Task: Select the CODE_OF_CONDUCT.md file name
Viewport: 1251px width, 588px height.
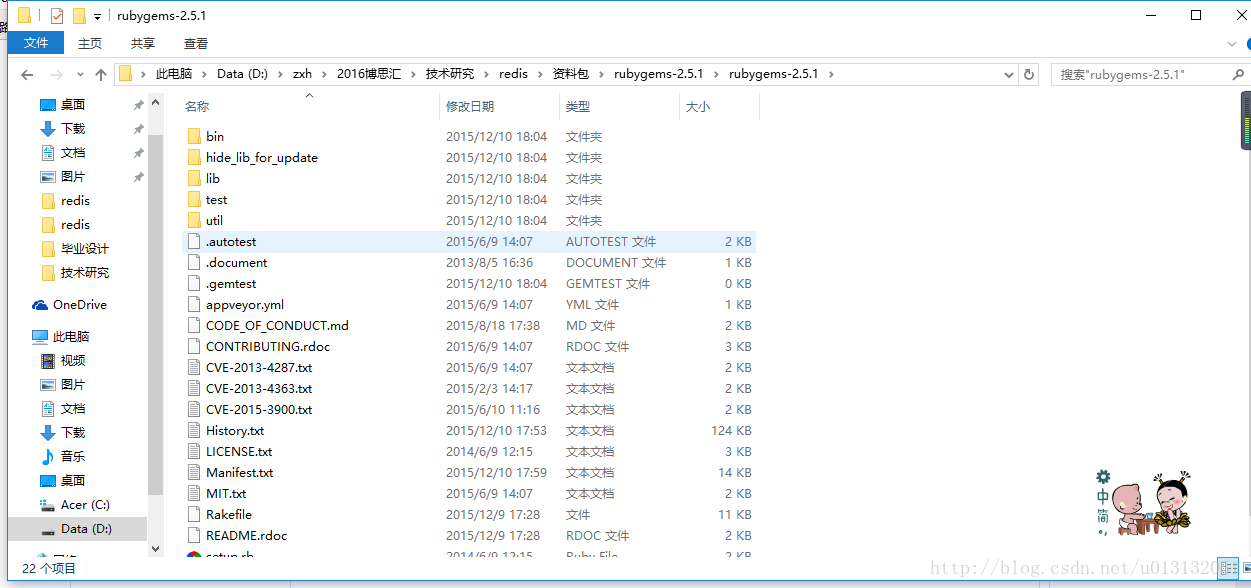Action: [277, 325]
